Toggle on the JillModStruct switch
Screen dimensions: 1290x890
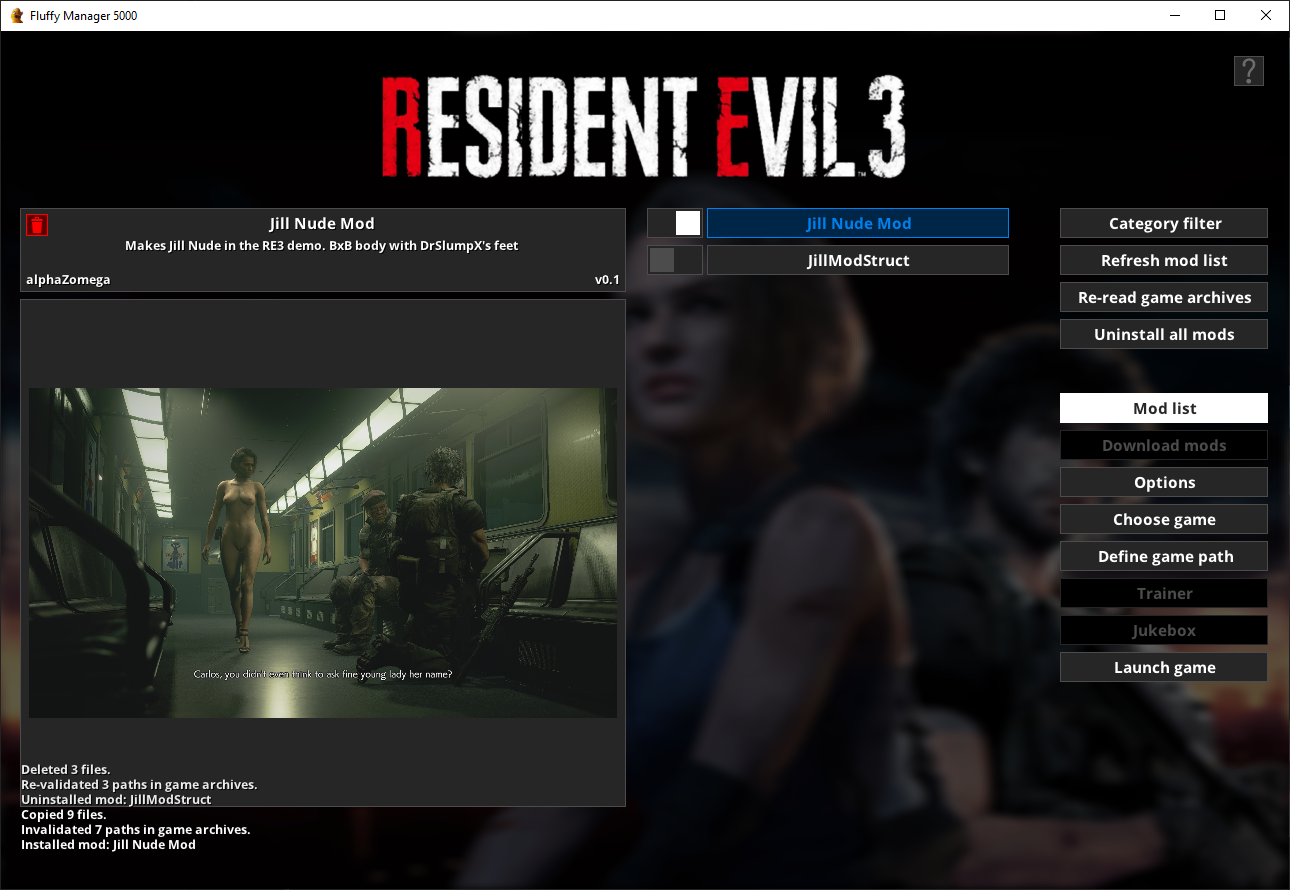[675, 260]
